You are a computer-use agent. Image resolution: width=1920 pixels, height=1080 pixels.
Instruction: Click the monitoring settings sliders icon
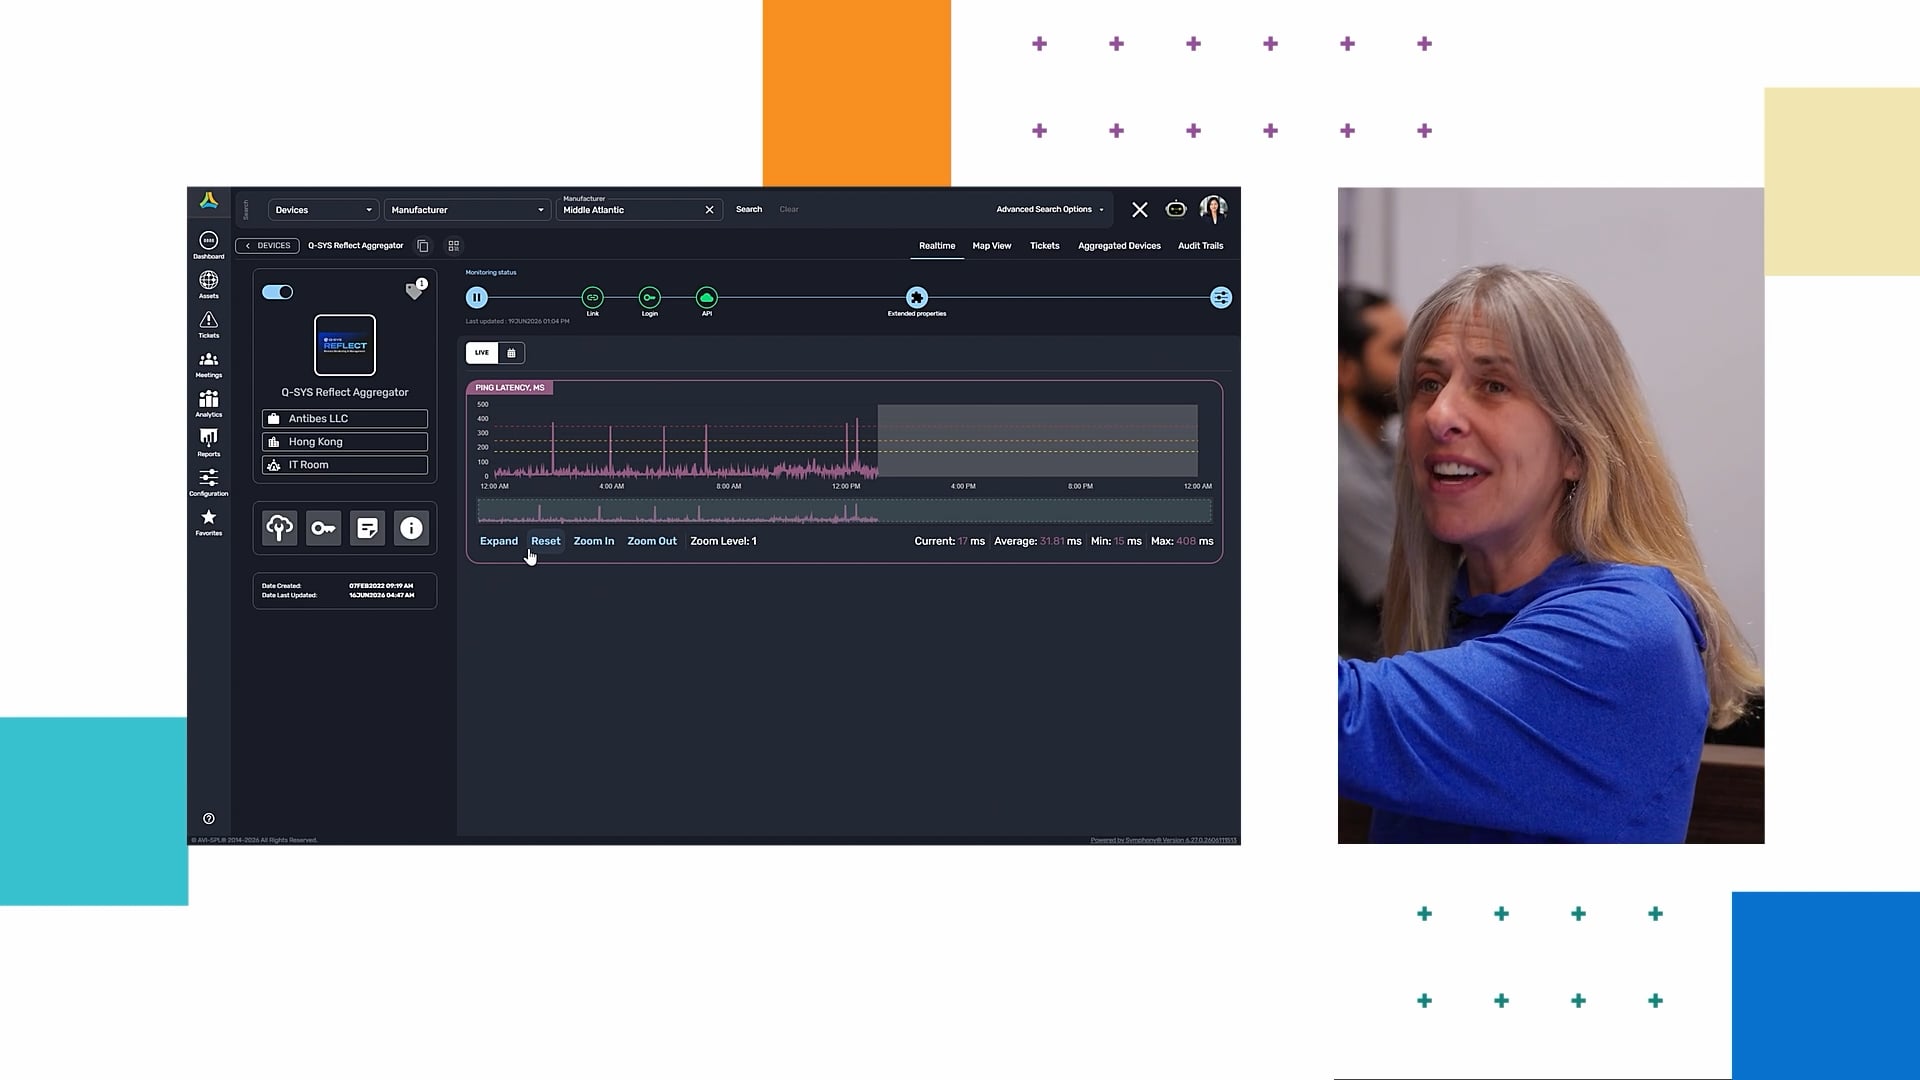1221,297
